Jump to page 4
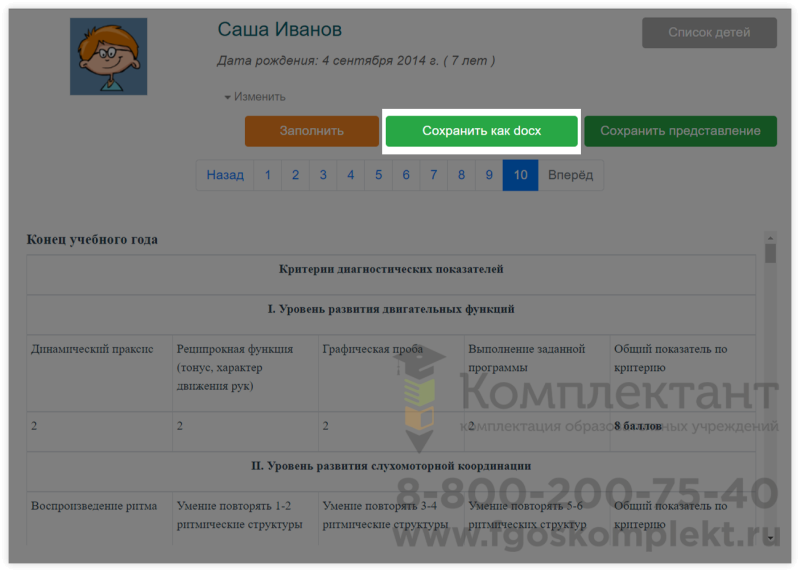This screenshot has height=572, width=800. [x=350, y=175]
